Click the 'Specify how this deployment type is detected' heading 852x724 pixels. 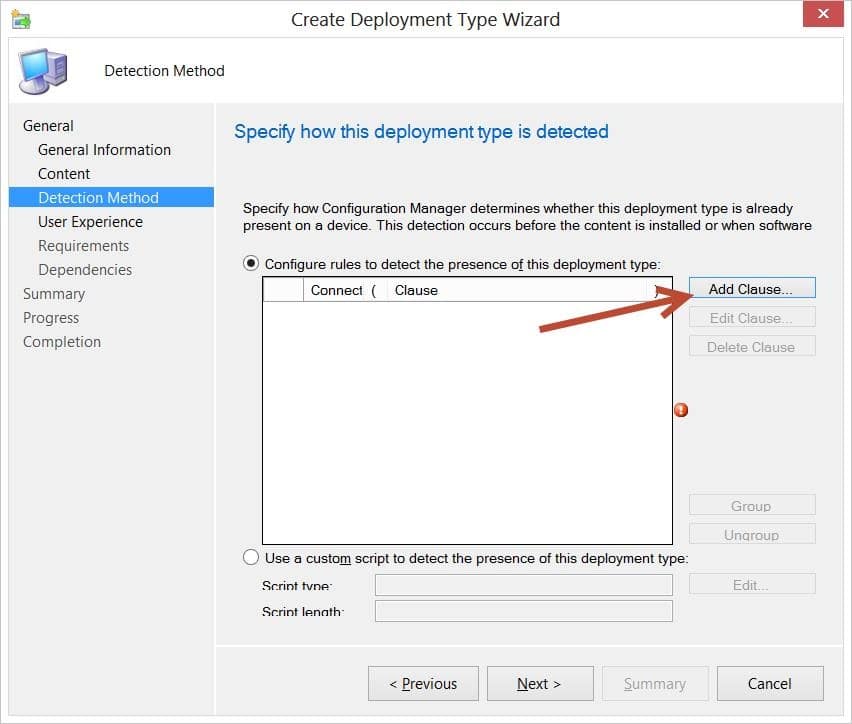tap(421, 132)
